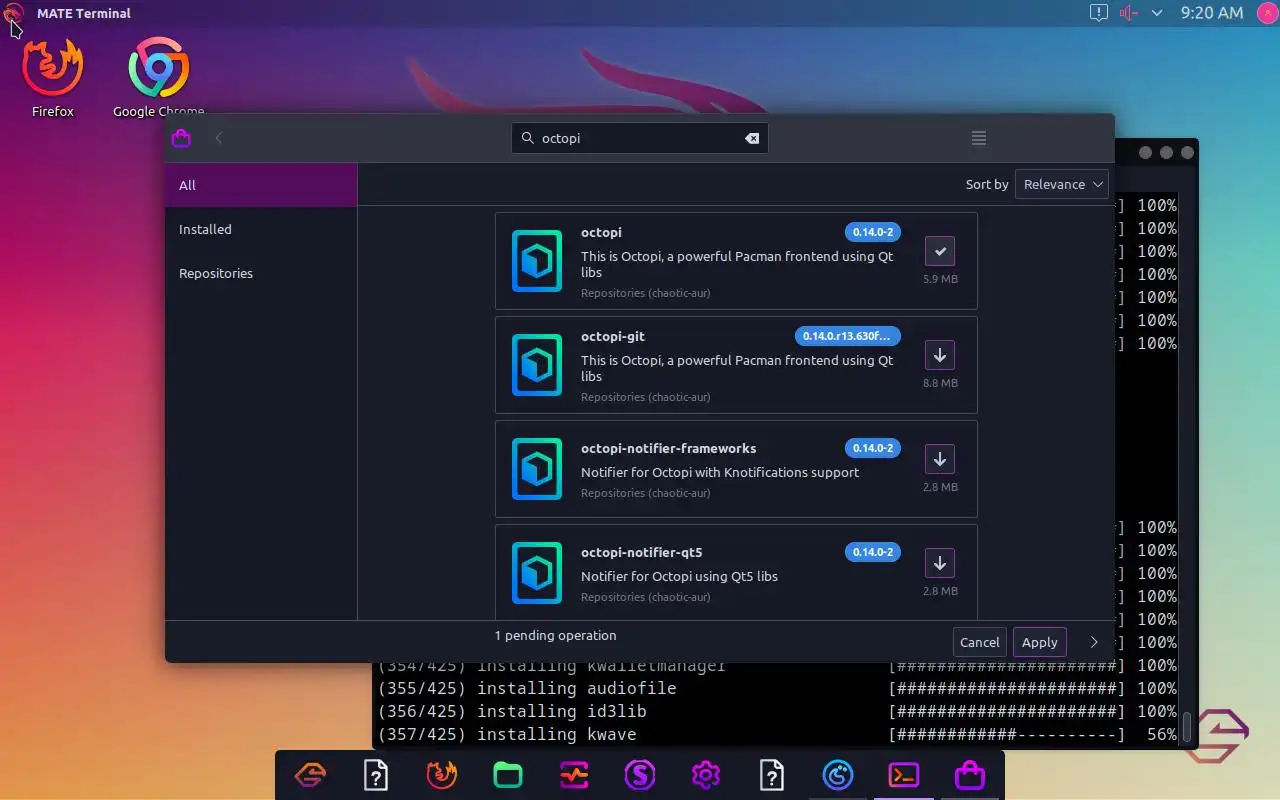Open Google Chrome from the desktop shortcut
Image resolution: width=1280 pixels, height=800 pixels.
(158, 77)
